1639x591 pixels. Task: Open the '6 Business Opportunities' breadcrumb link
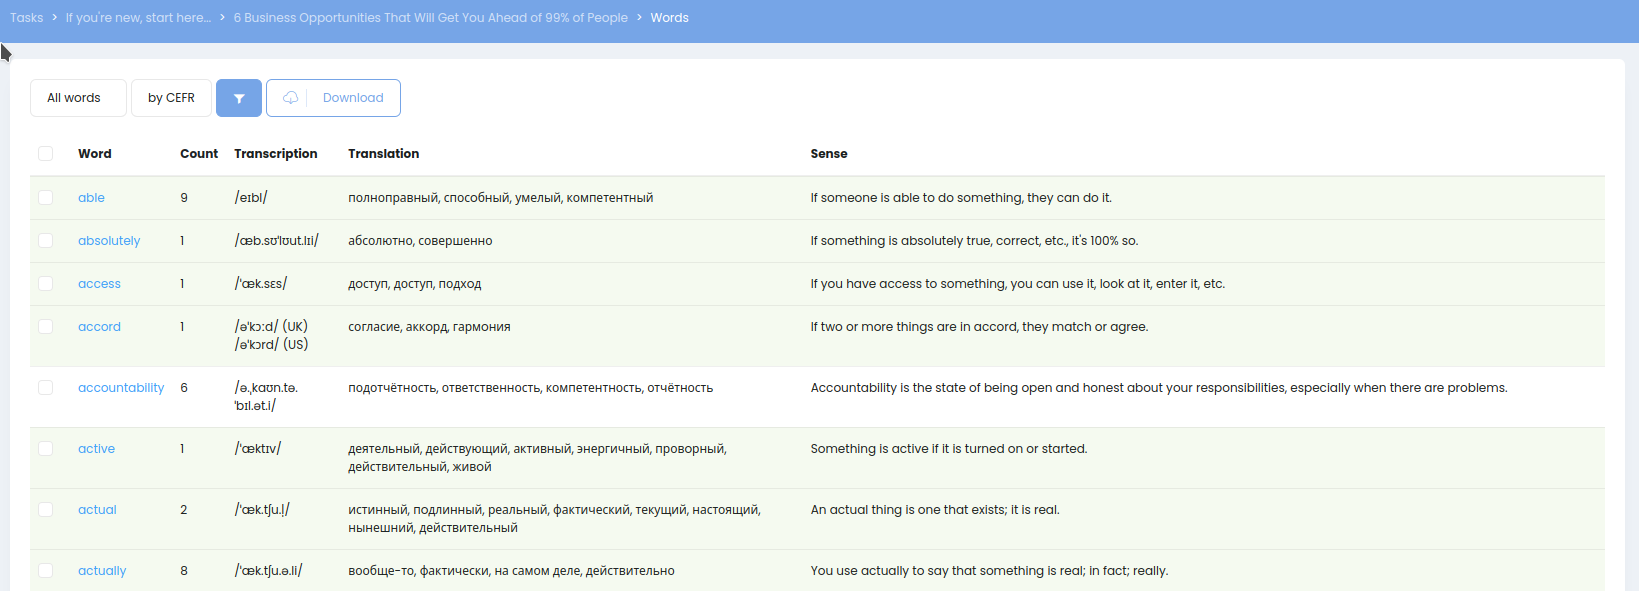click(x=430, y=18)
